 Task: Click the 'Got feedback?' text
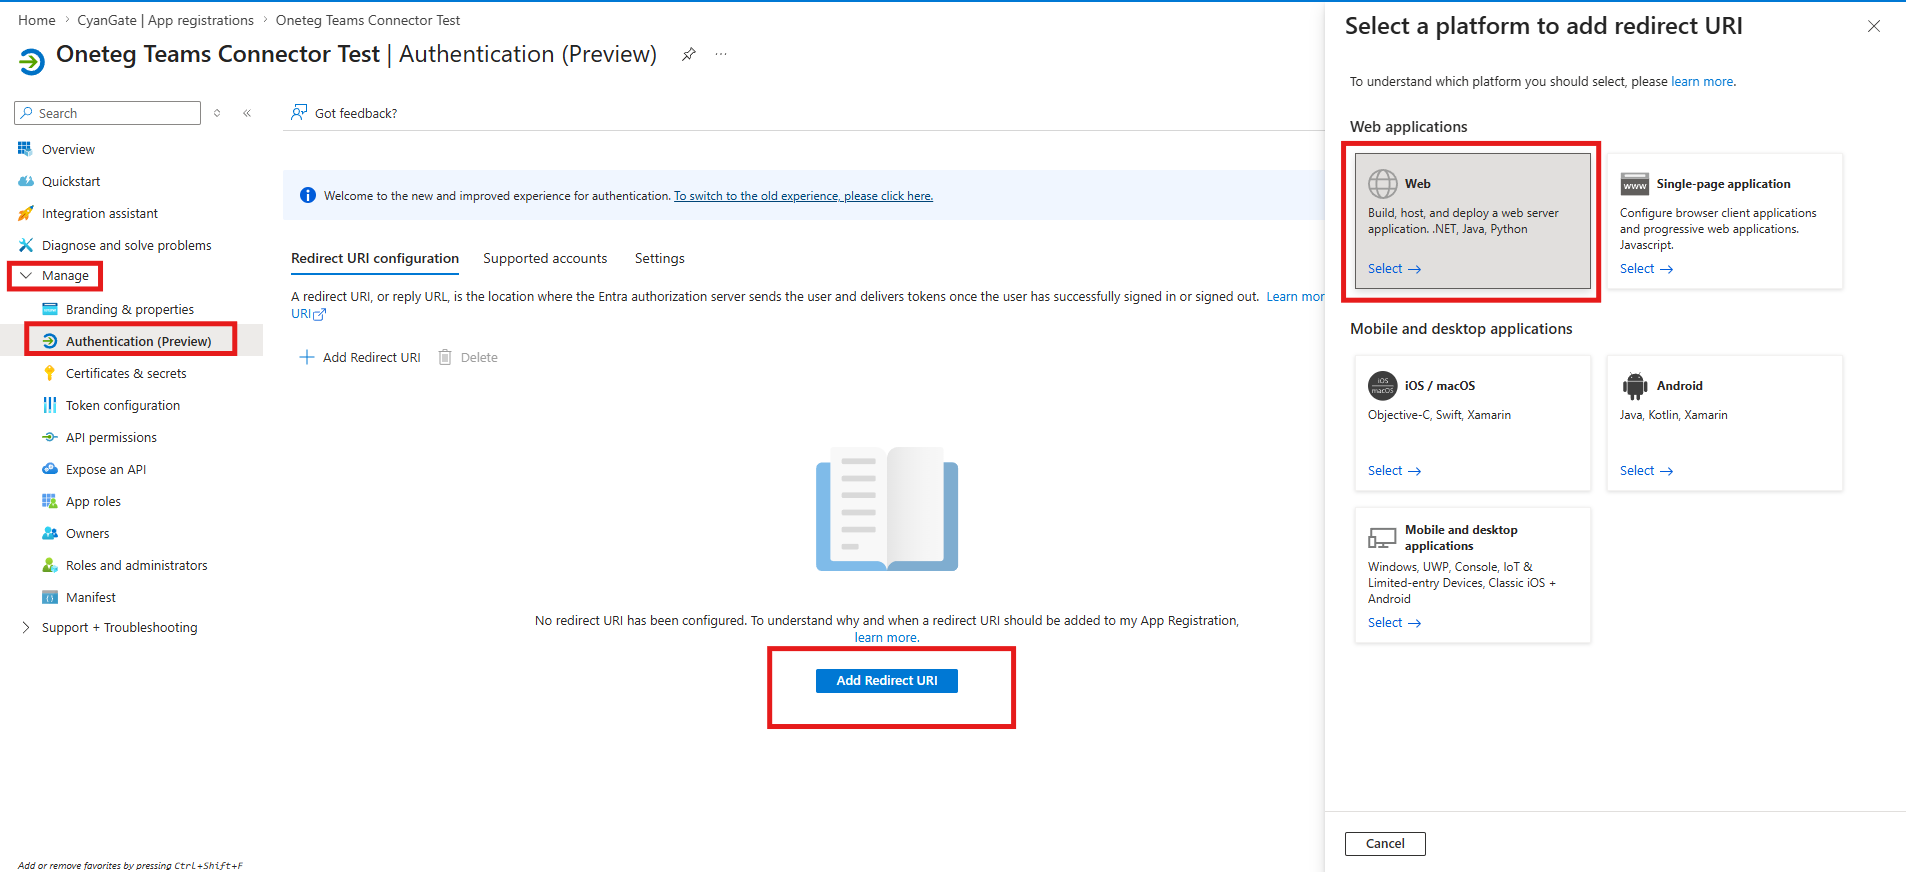pos(356,113)
